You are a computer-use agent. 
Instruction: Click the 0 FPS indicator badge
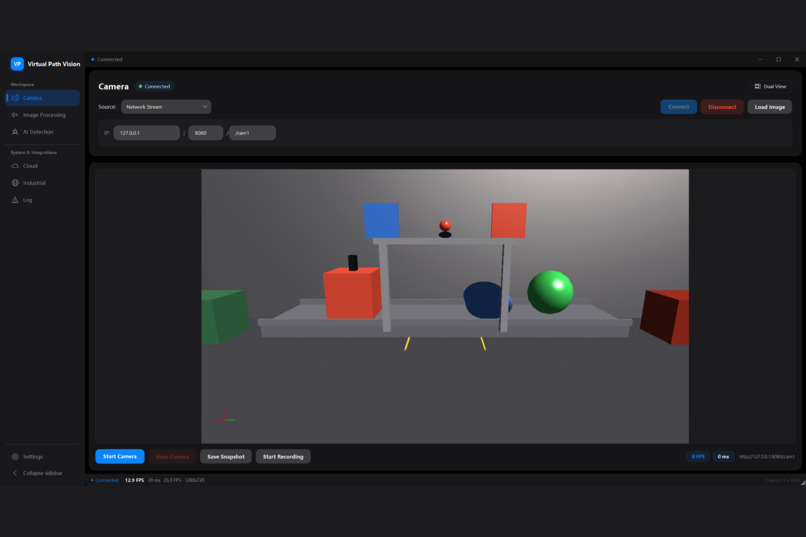pyautogui.click(x=698, y=456)
